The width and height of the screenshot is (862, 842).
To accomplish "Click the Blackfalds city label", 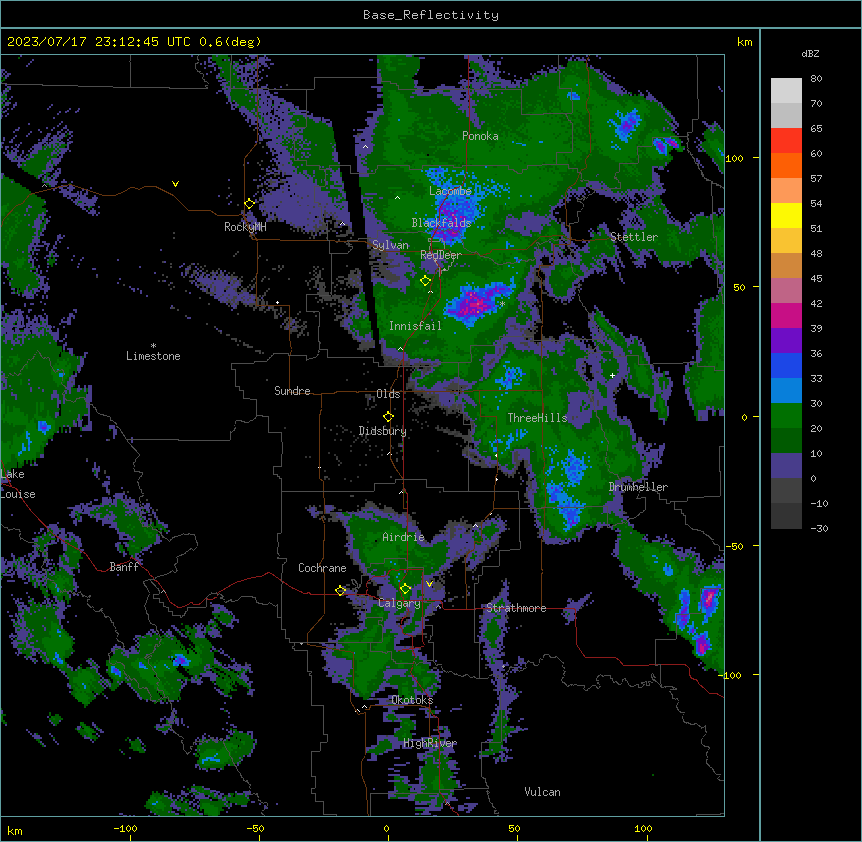I will [x=441, y=223].
